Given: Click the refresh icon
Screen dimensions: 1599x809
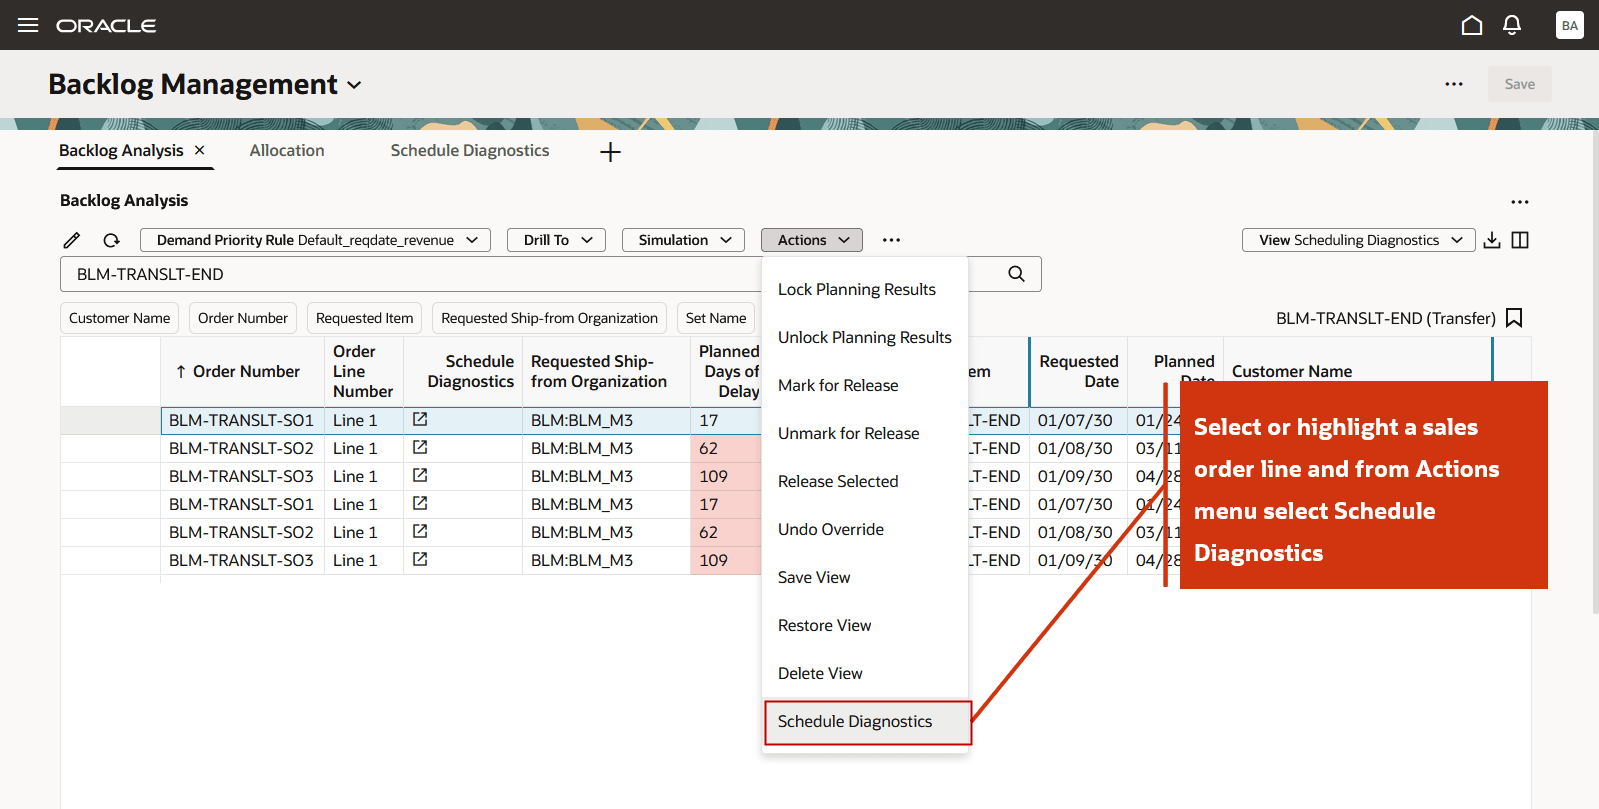Looking at the screenshot, I should click(111, 240).
